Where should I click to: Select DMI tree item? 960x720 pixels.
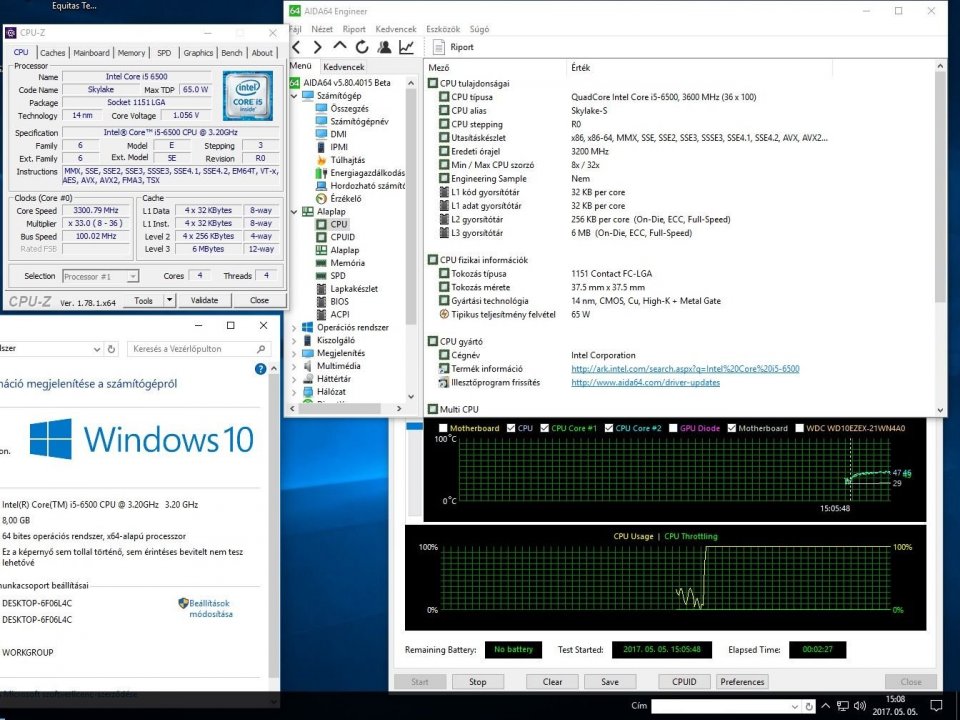pyautogui.click(x=338, y=134)
